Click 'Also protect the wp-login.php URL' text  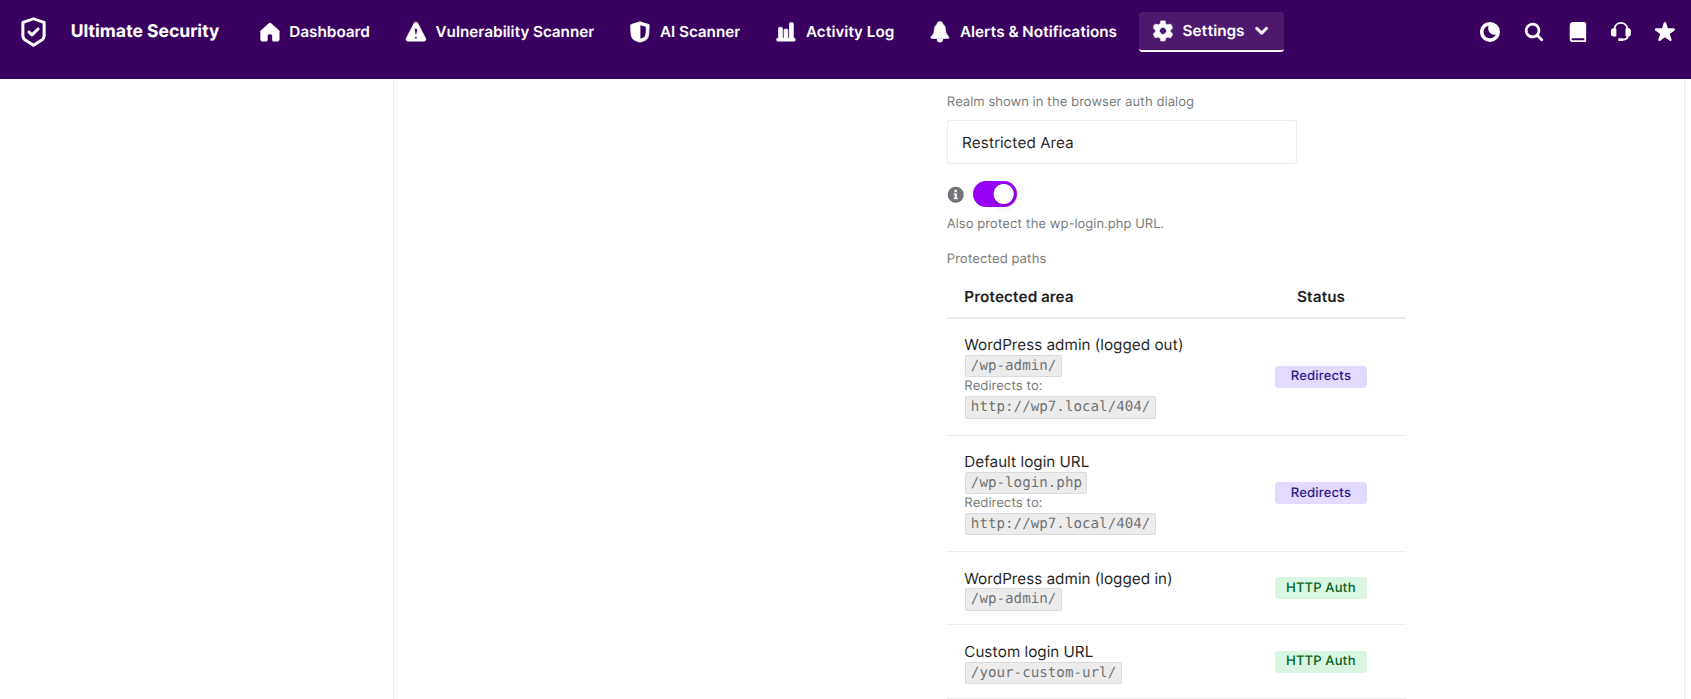1055,224
